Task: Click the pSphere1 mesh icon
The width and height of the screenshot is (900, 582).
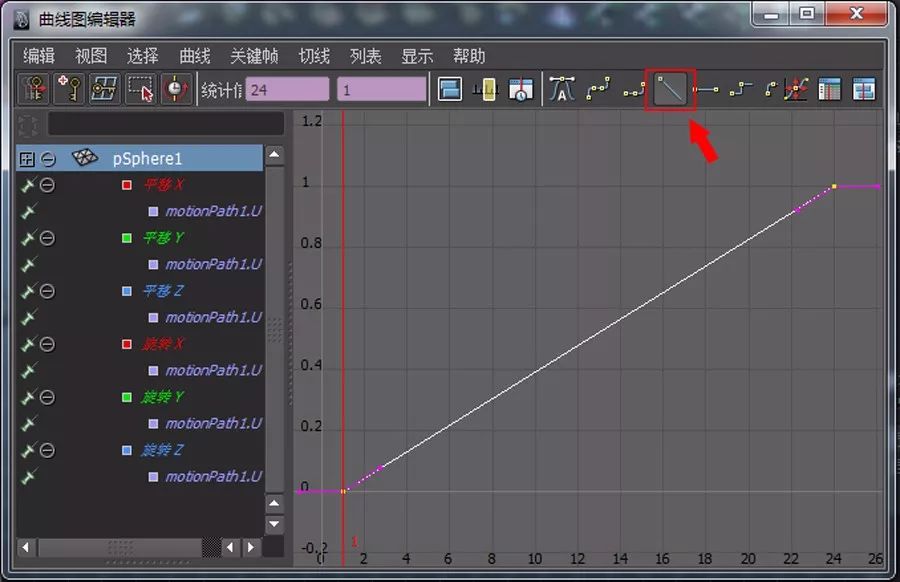Action: coord(85,157)
